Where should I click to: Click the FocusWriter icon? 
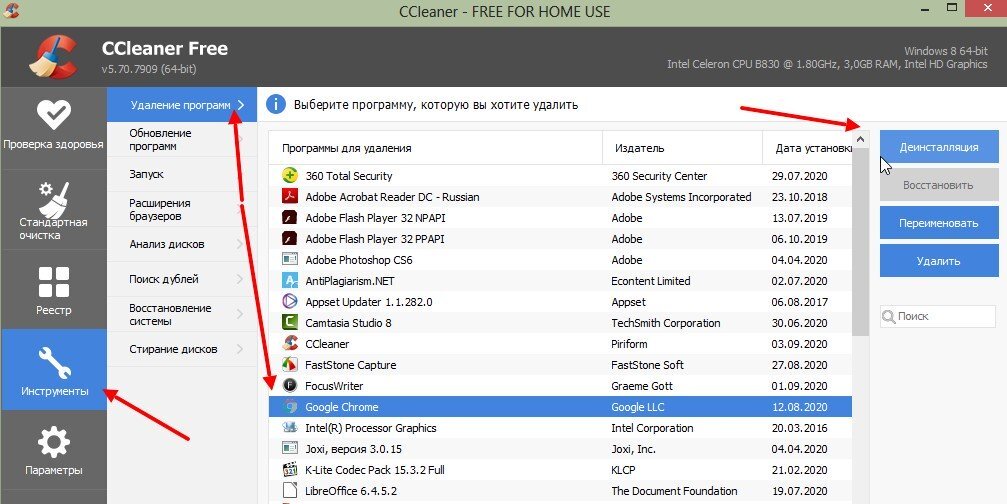(x=290, y=385)
